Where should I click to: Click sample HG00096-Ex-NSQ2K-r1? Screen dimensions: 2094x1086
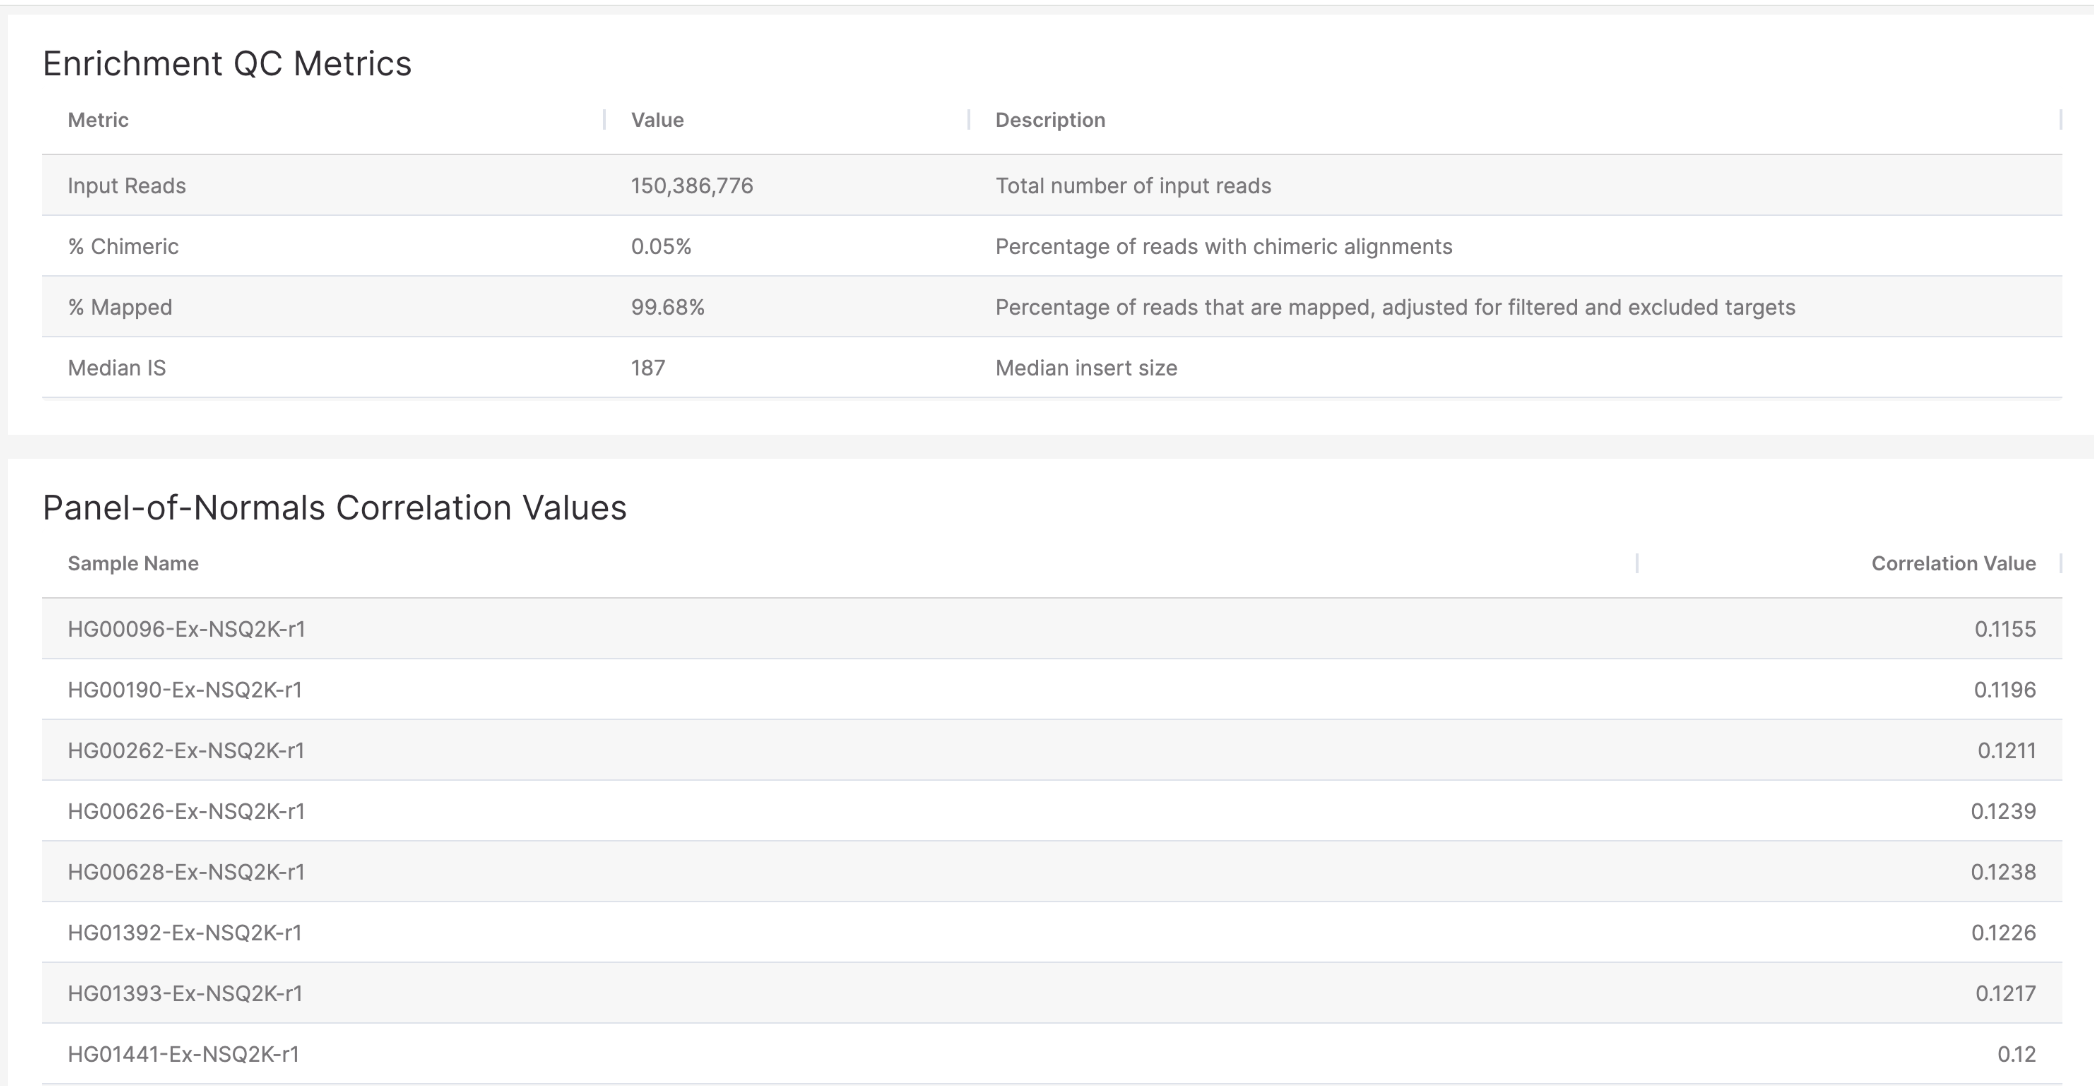pos(186,629)
